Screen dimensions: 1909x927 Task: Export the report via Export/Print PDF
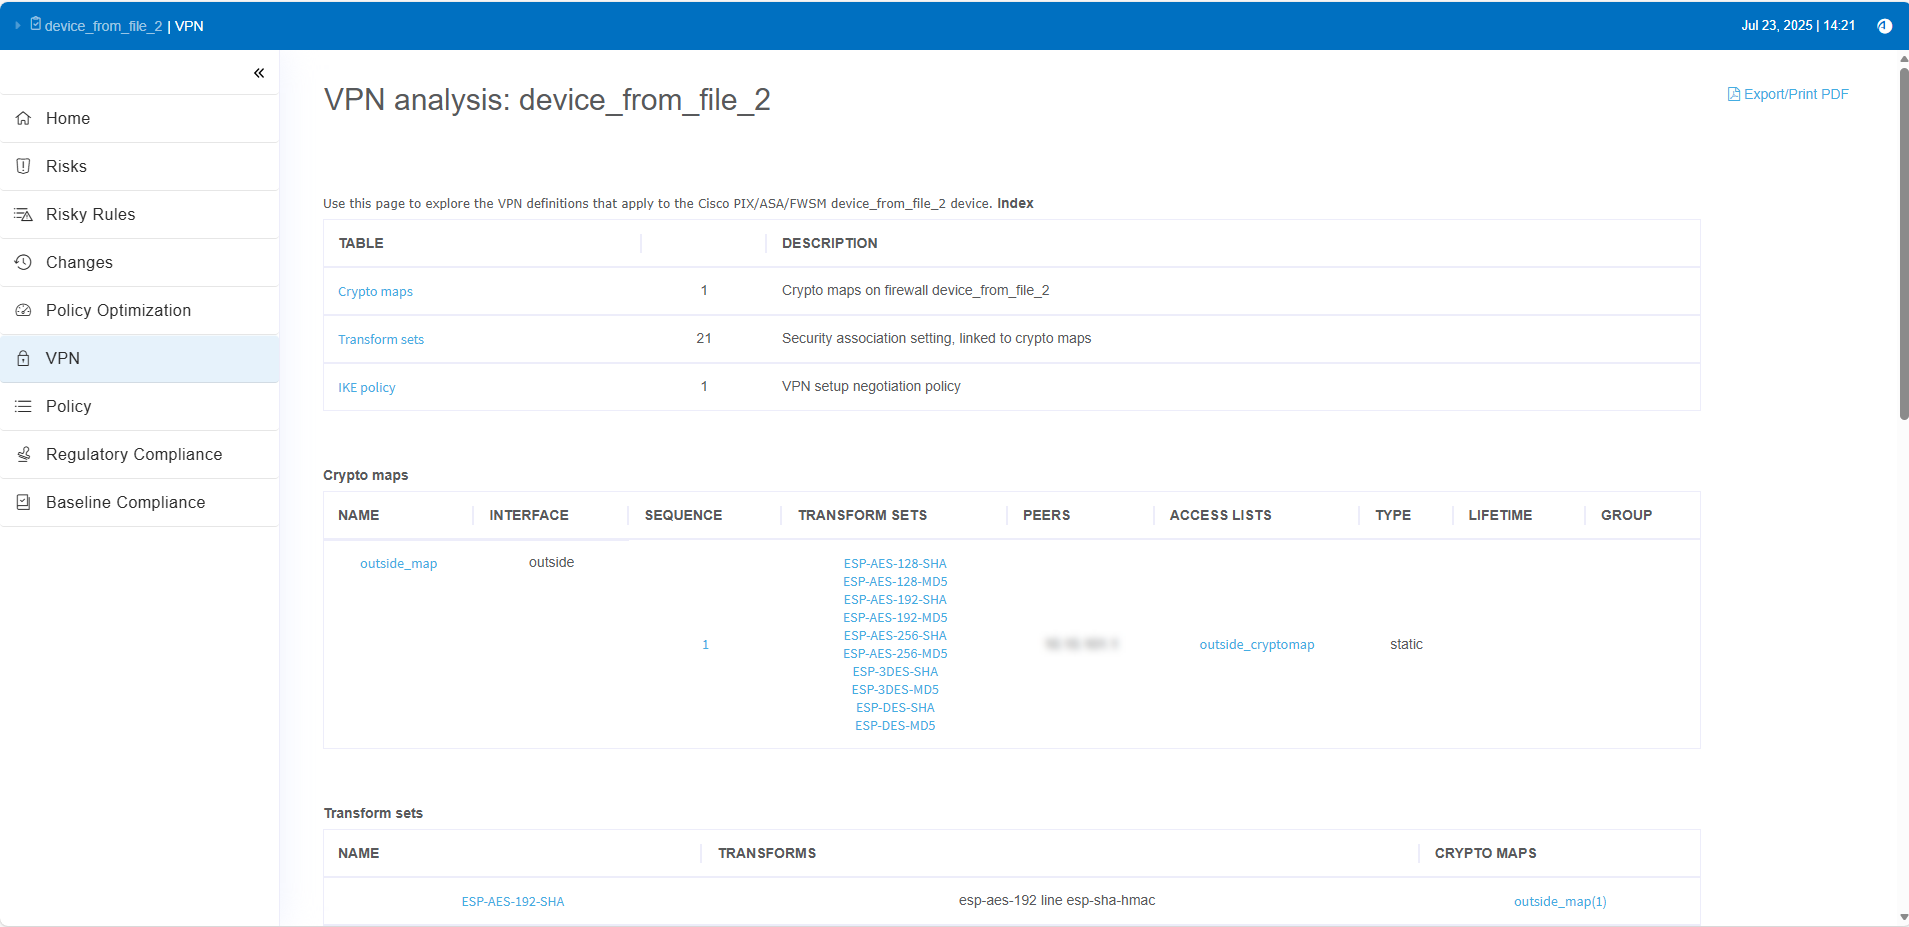tap(1788, 94)
